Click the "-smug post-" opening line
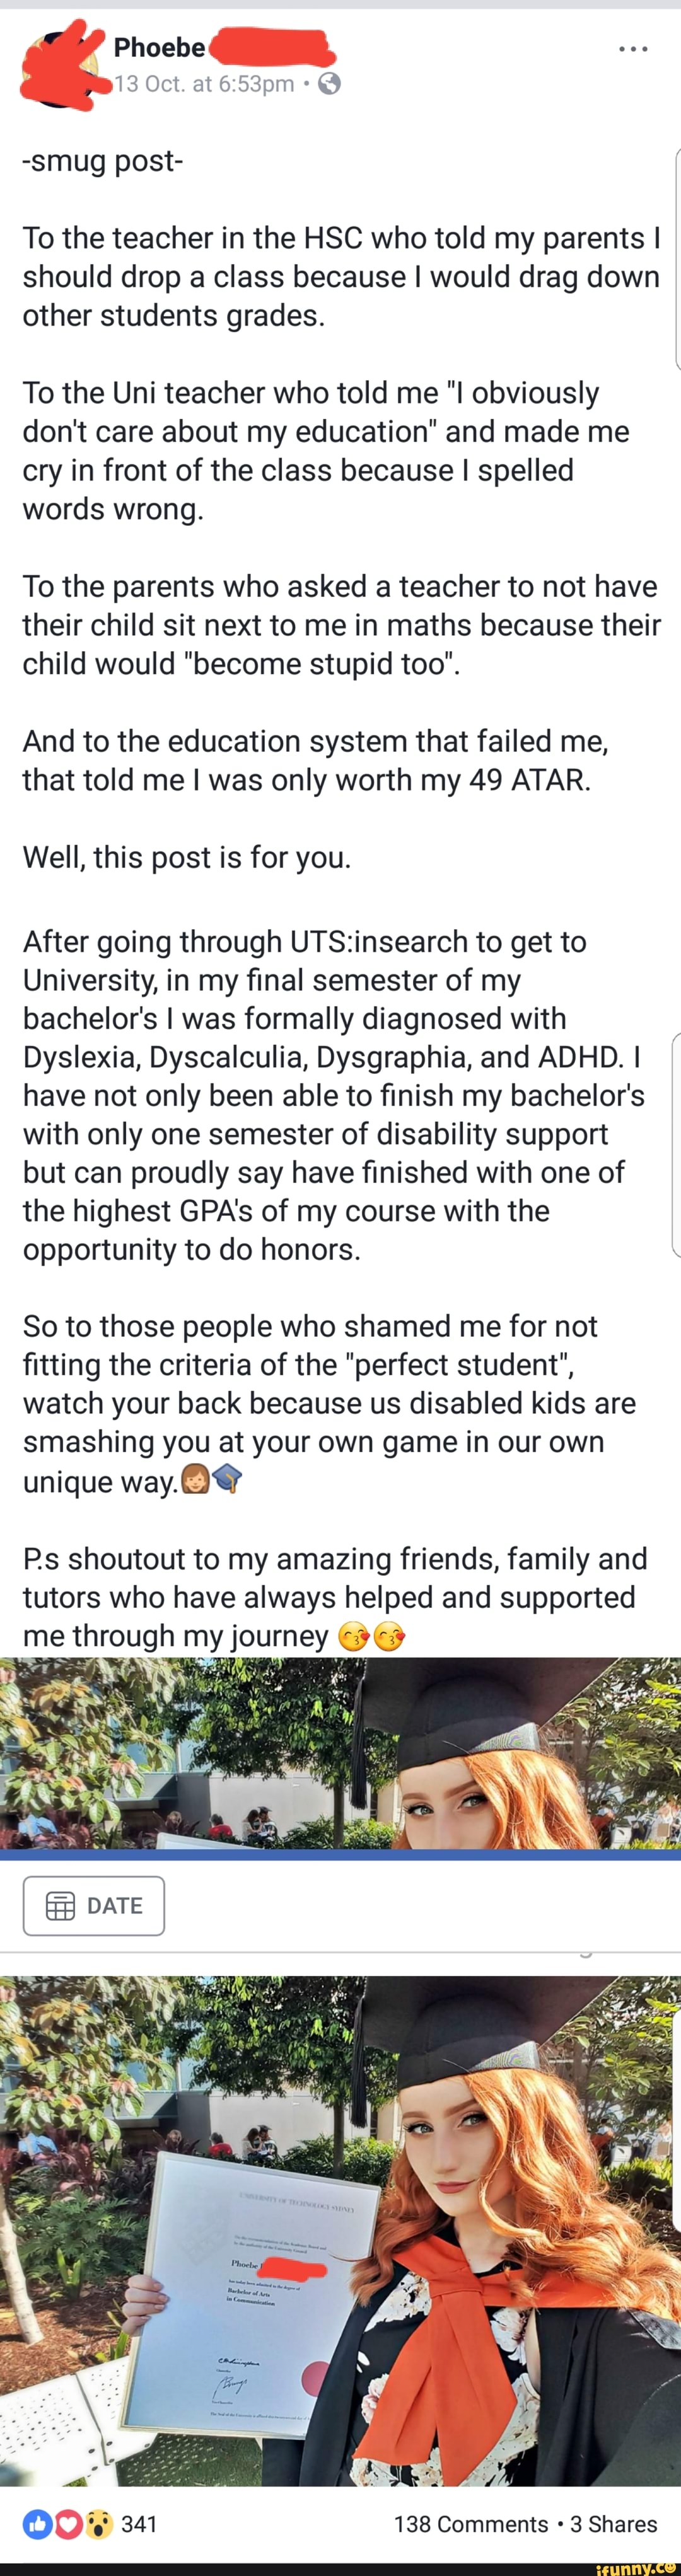Screen dimensions: 681x2576 103,161
